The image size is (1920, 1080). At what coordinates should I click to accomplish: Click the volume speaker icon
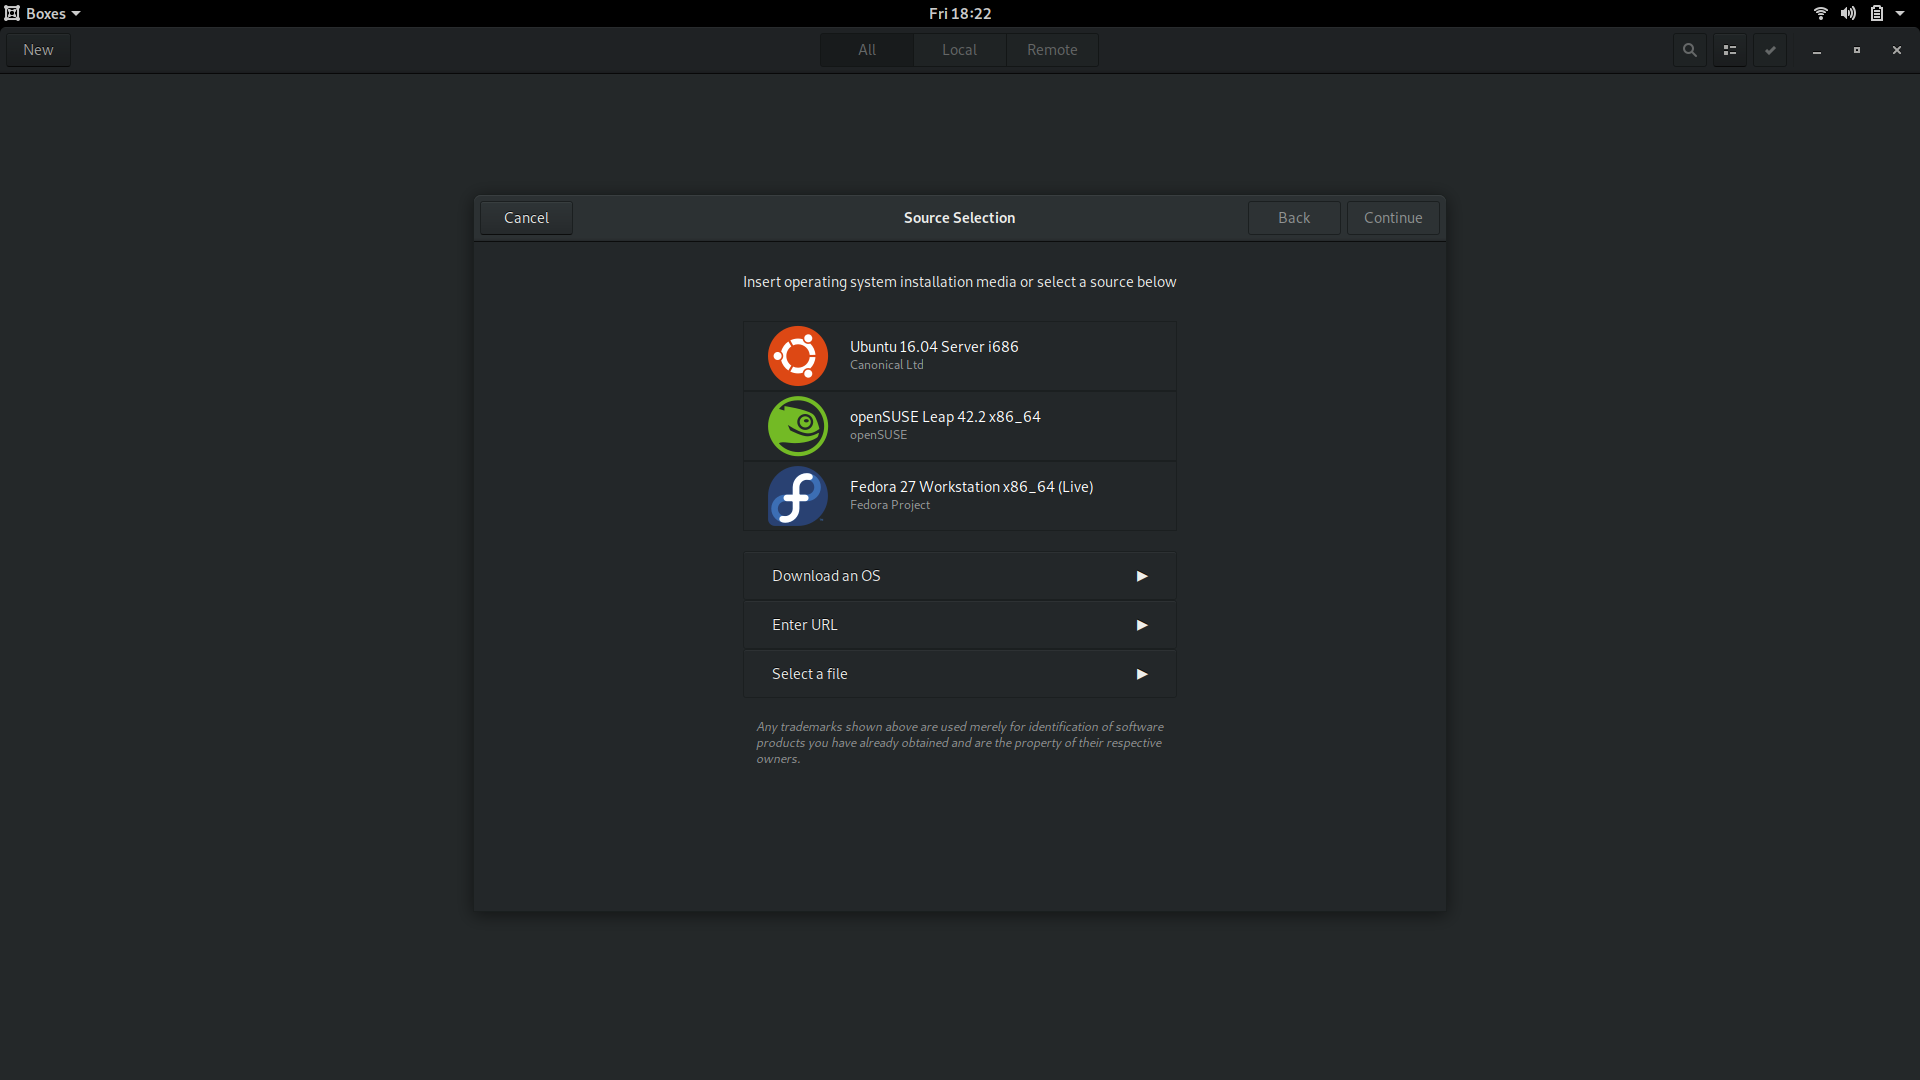[1848, 13]
